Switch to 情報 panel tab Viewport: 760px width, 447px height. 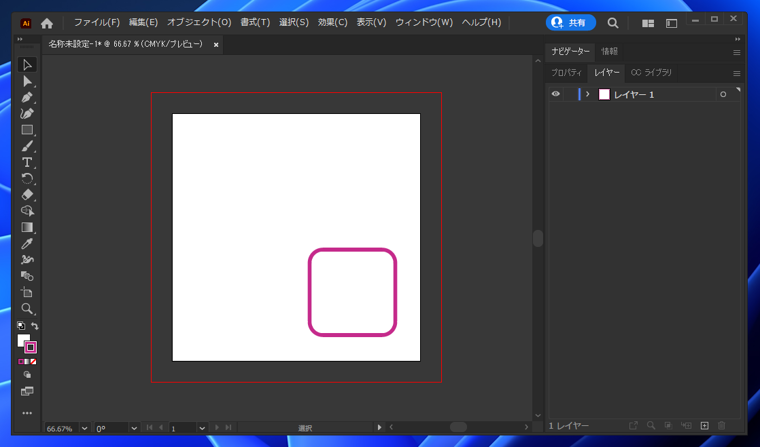[610, 51]
